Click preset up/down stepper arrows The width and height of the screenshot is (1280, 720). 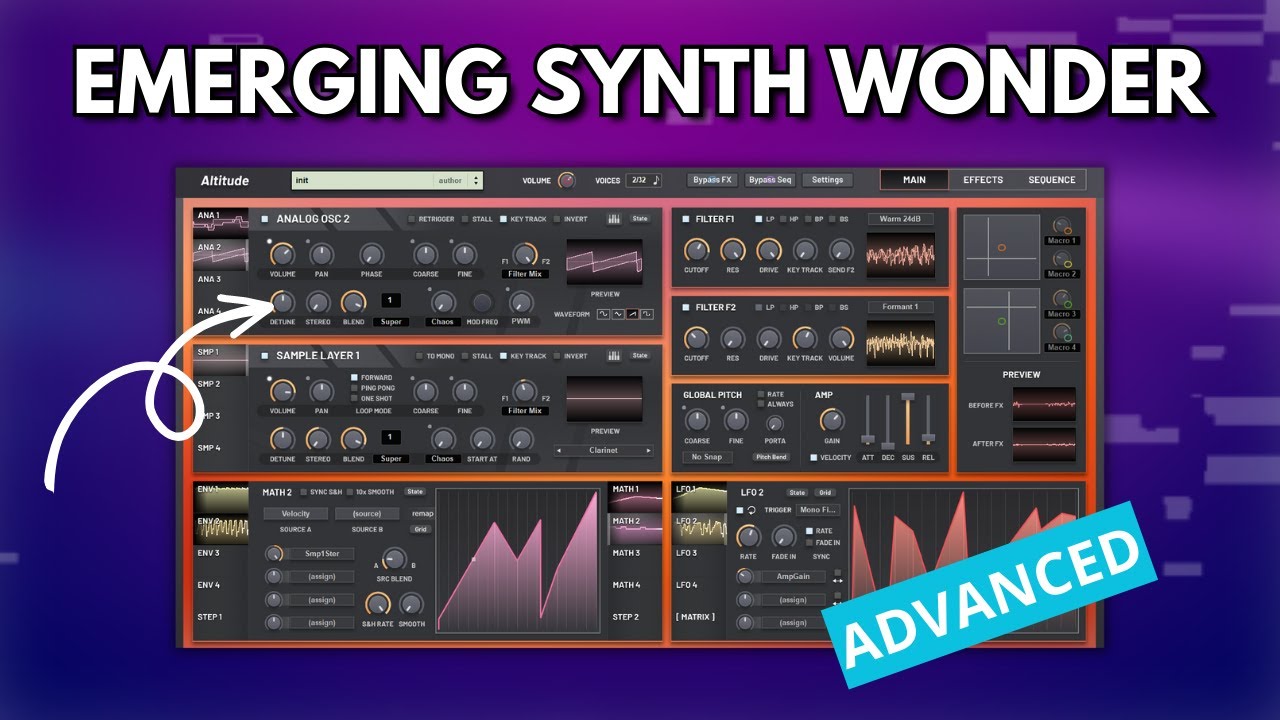[x=476, y=181]
